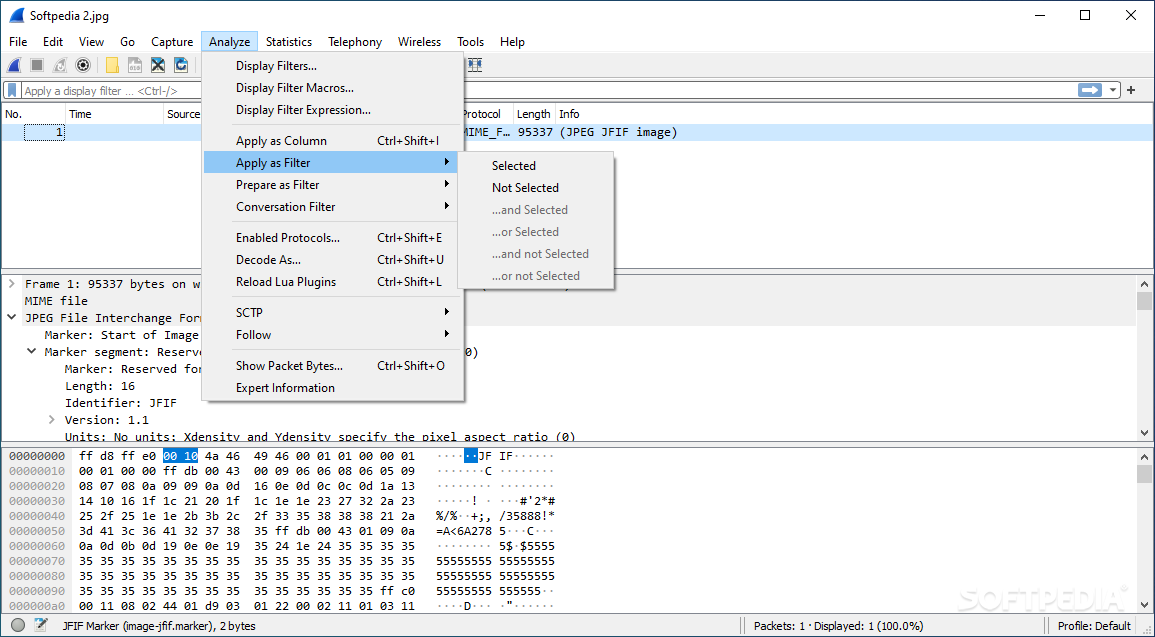Viewport: 1155px width, 637px height.
Task: Open a capture file with folder icon
Action: (112, 66)
